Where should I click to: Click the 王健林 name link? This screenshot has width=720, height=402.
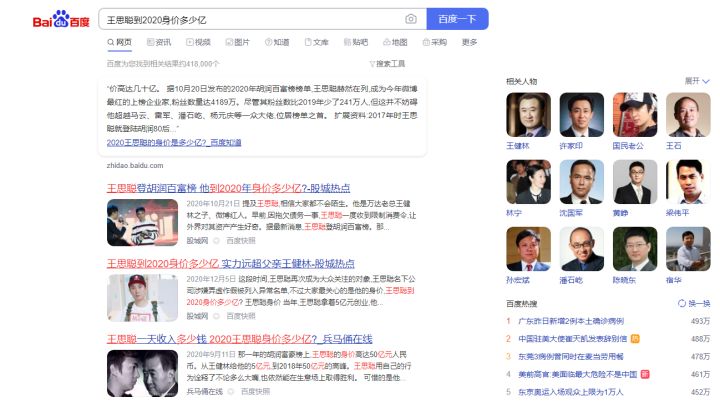[x=518, y=146]
